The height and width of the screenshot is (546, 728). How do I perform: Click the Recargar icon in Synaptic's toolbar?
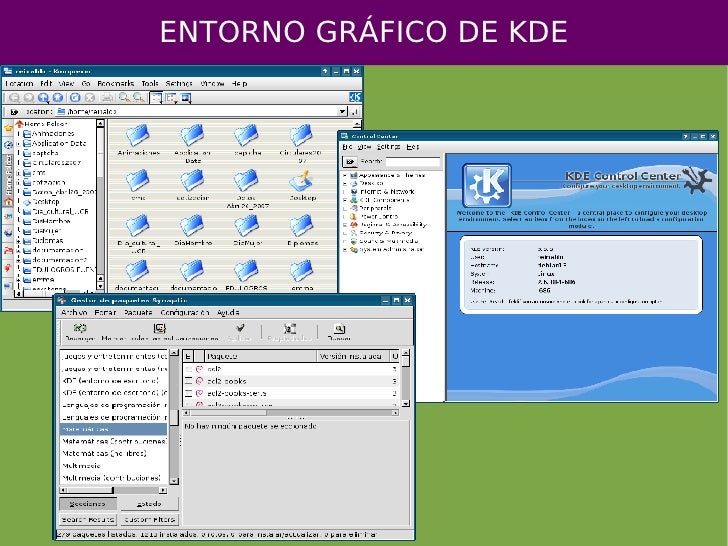(x=80, y=328)
